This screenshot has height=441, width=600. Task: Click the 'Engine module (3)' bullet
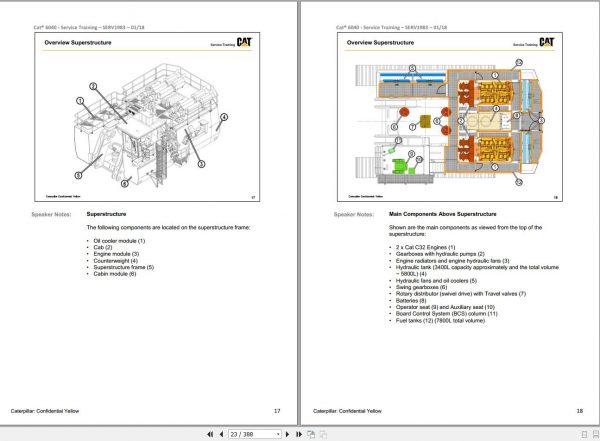(x=116, y=254)
